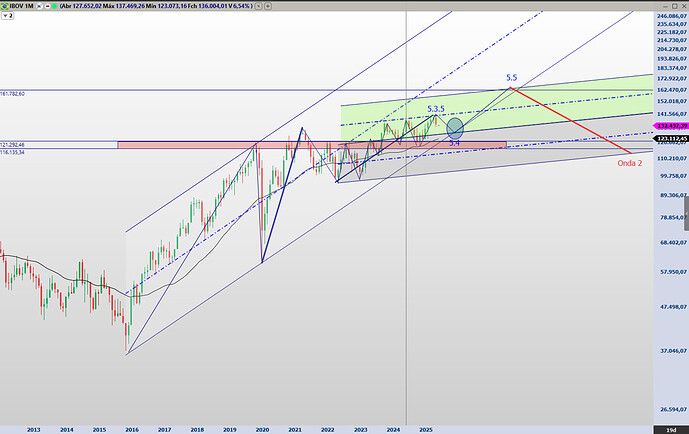Select the Onda 2 text annotation
Viewport: 689px width, 434px height.
tap(629, 162)
